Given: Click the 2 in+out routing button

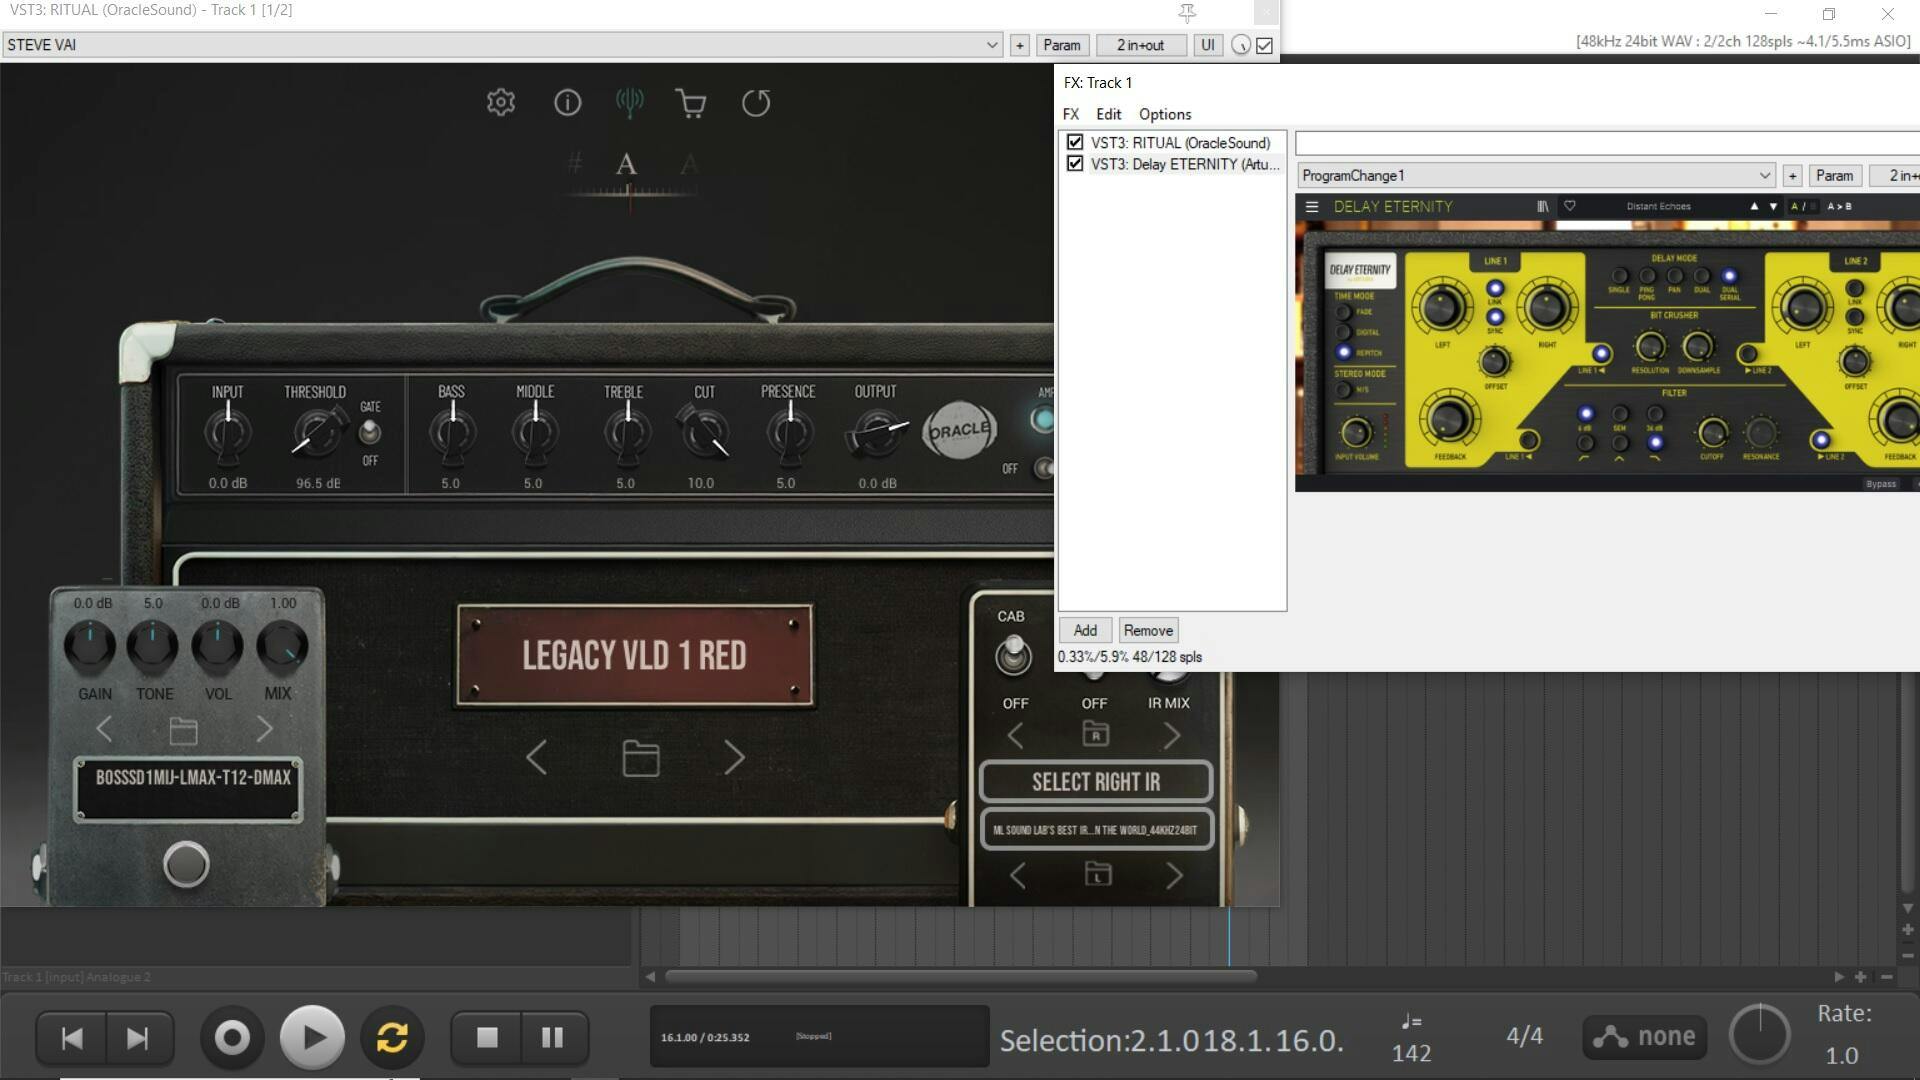Looking at the screenshot, I should [x=1140, y=45].
